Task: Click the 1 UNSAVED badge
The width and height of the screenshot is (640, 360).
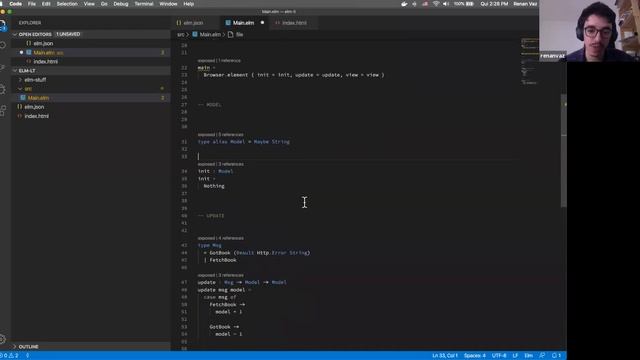Action: [68, 34]
